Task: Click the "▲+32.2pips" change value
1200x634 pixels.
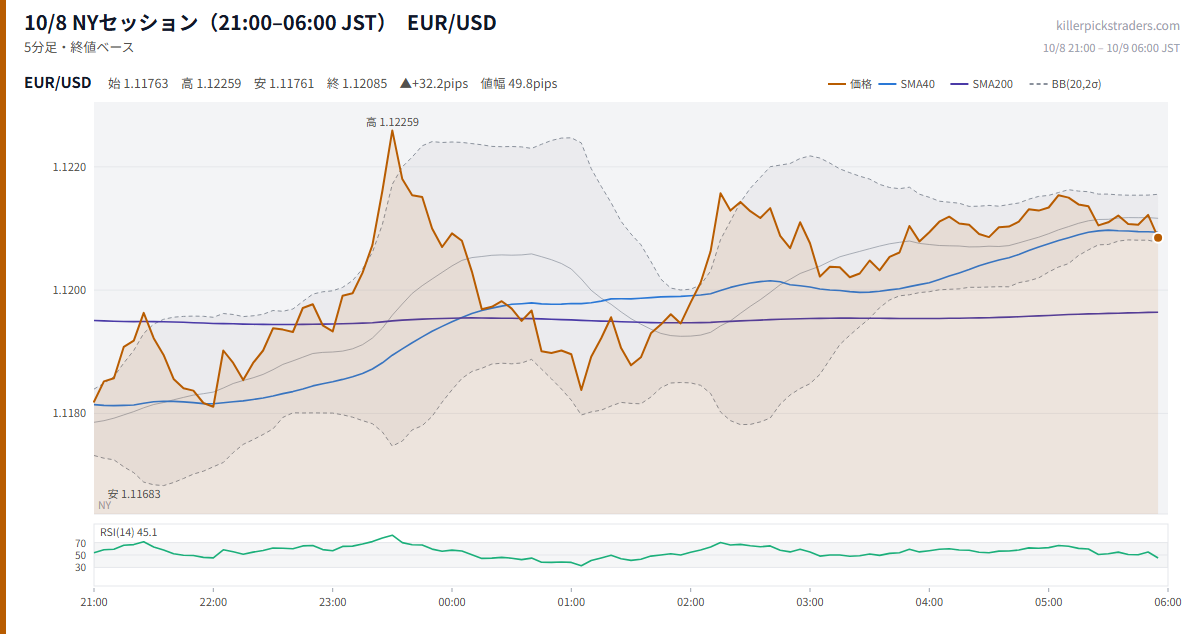Action: 434,84
